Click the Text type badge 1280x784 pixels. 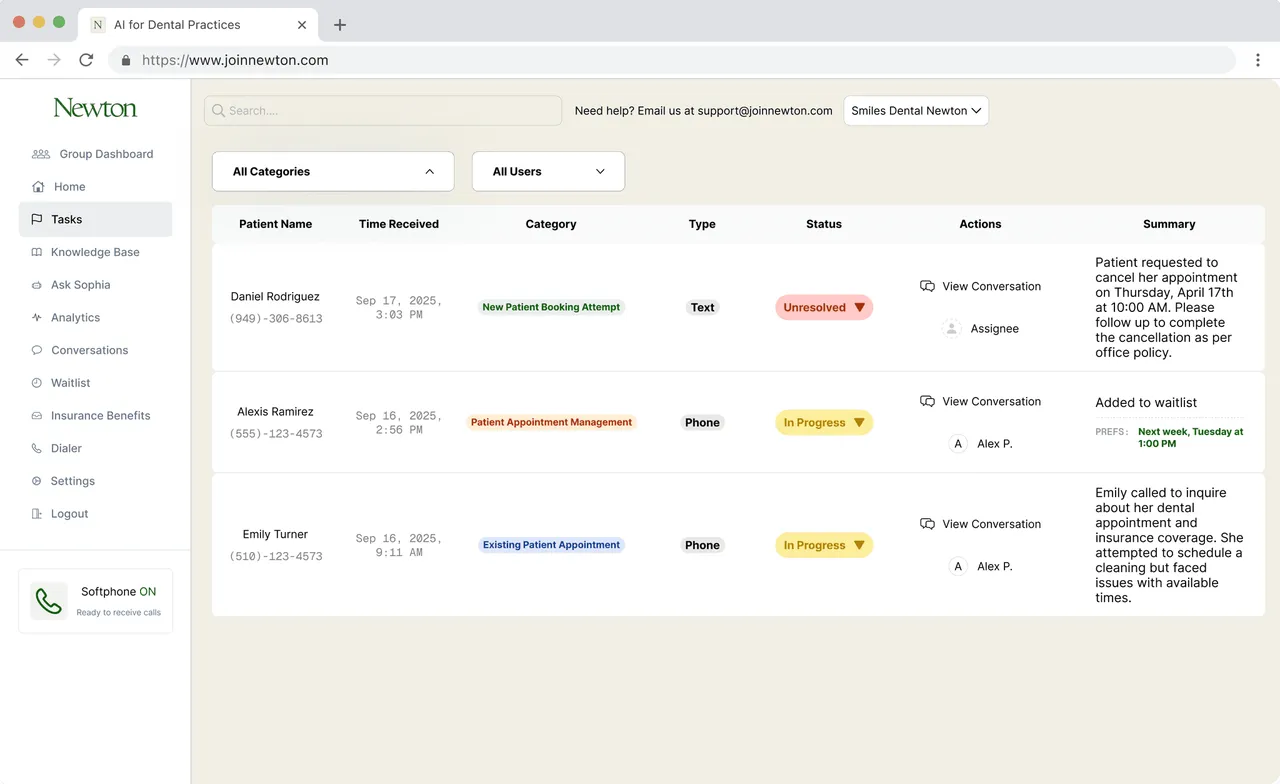pyautogui.click(x=702, y=307)
